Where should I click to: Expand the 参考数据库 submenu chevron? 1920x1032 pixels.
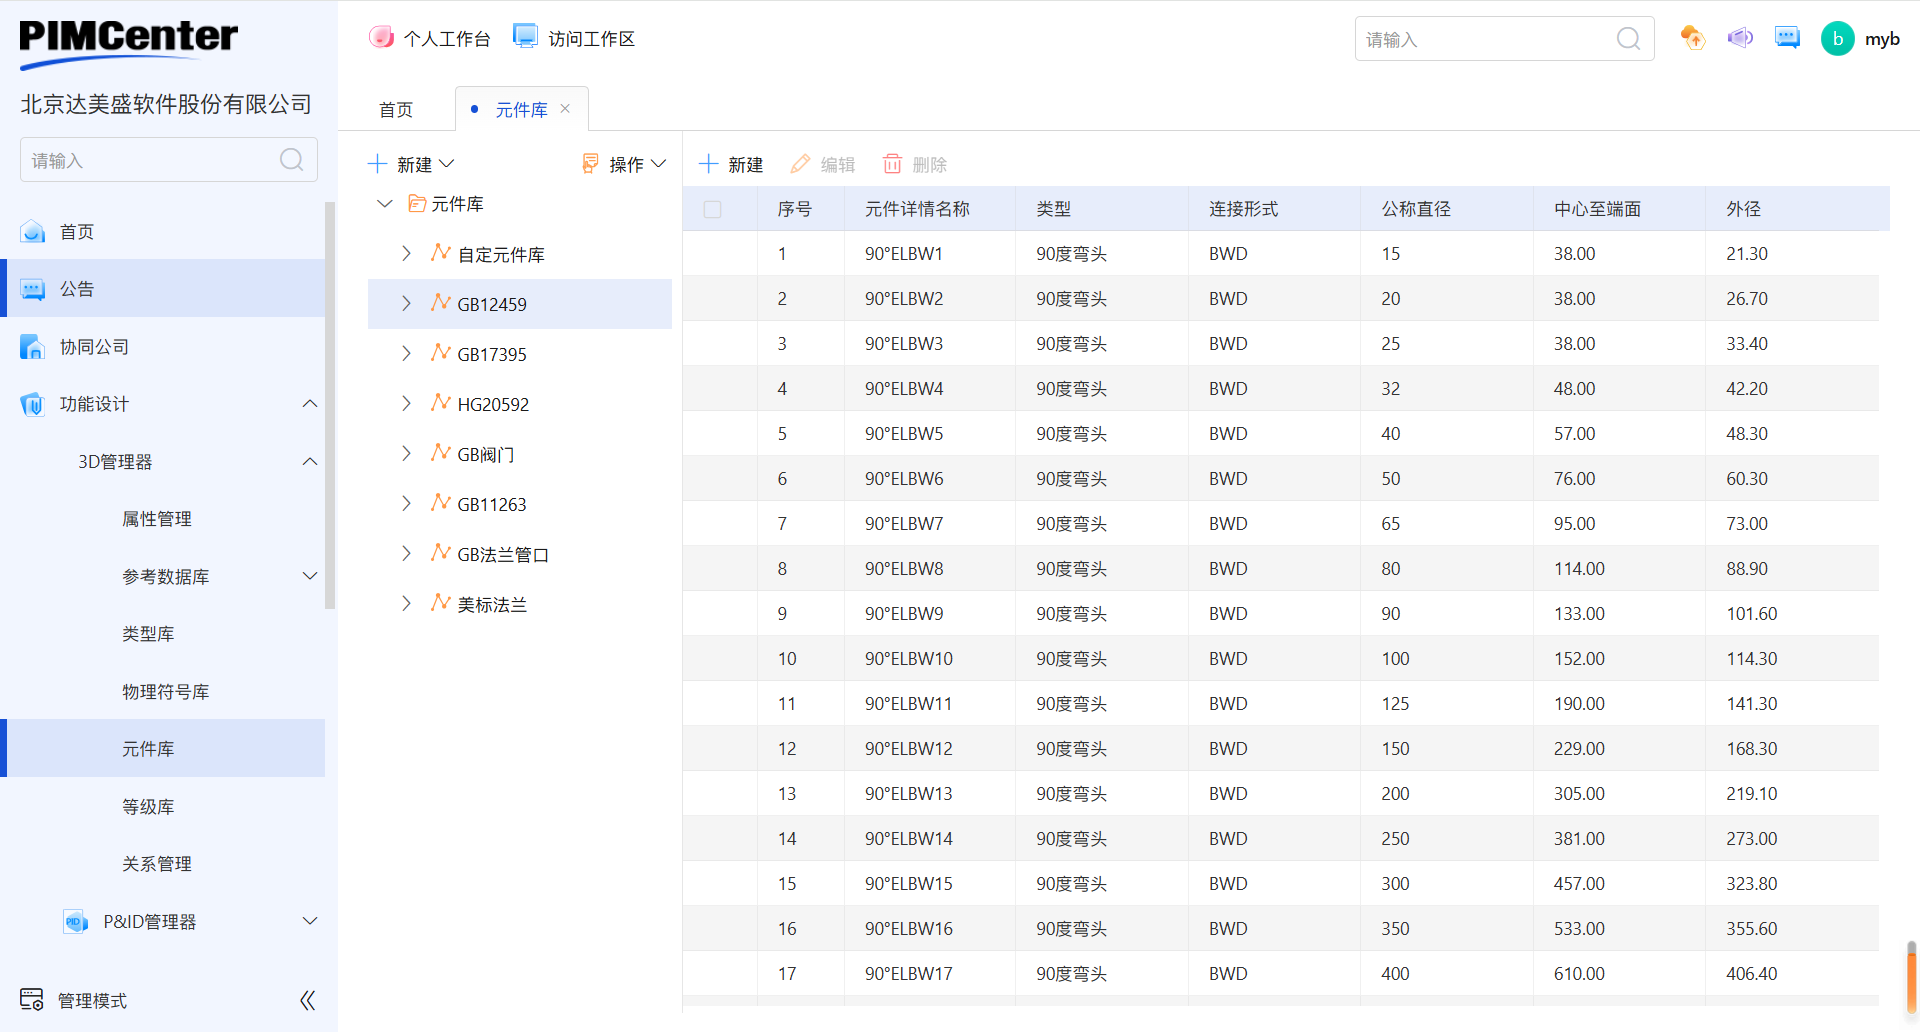[x=310, y=577]
